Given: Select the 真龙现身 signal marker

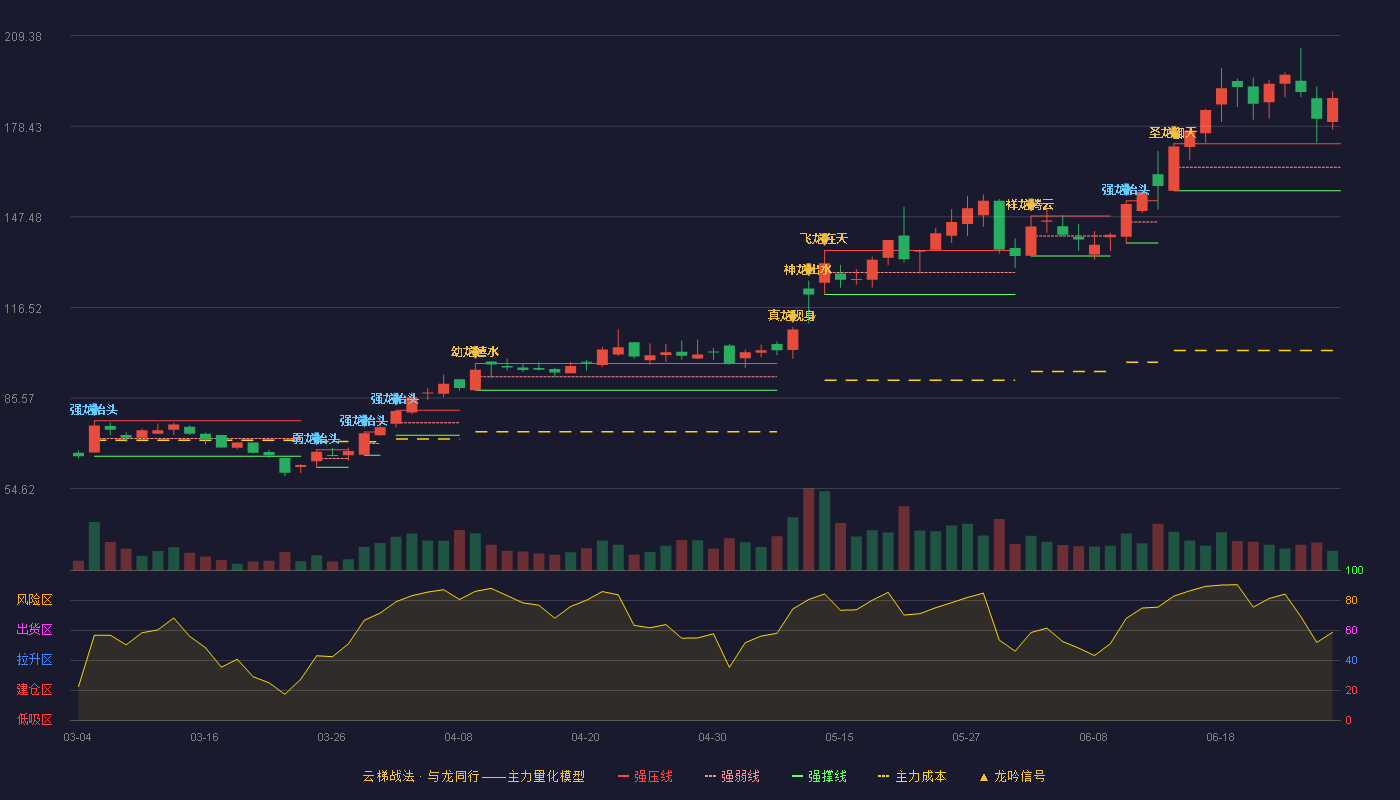Looking at the screenshot, I should 792,315.
